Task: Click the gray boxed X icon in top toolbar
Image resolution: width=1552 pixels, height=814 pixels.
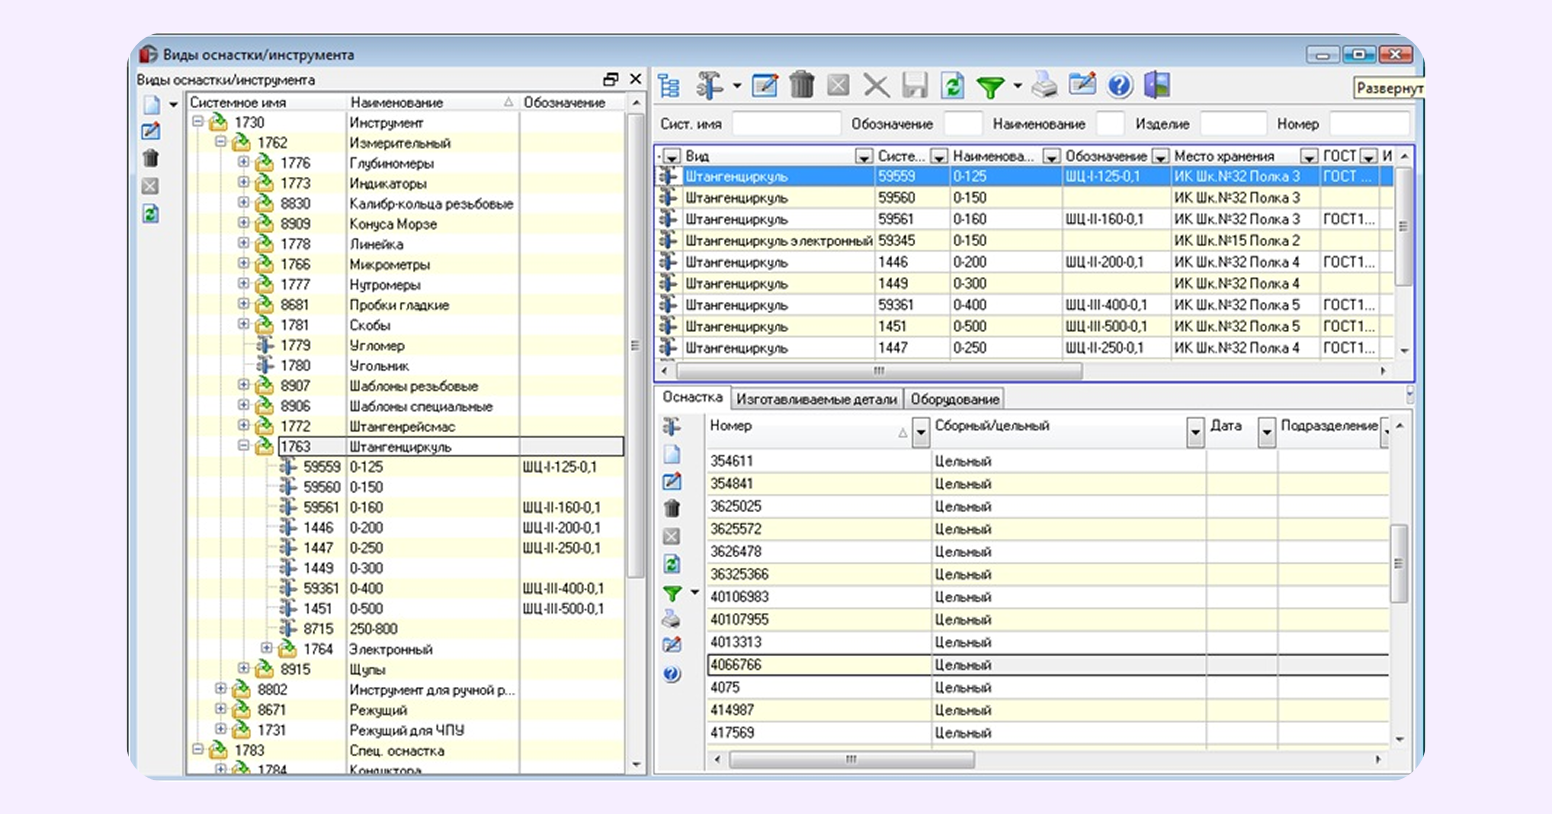Action: pos(839,86)
